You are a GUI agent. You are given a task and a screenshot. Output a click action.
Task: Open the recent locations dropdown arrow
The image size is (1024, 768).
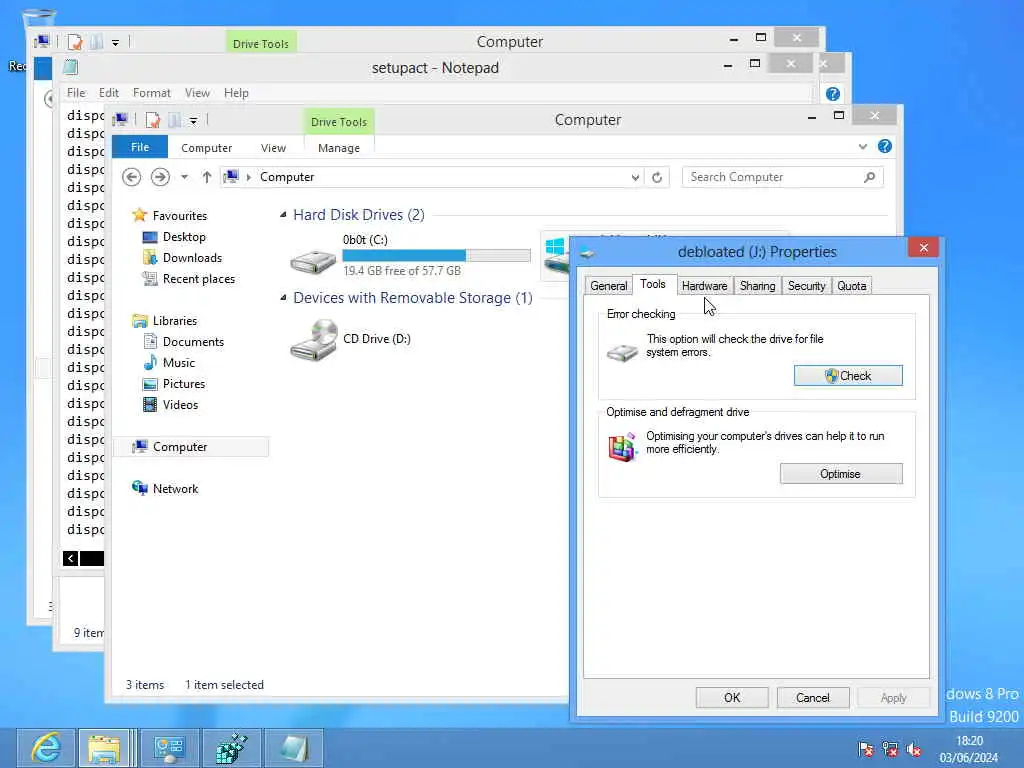pos(185,177)
